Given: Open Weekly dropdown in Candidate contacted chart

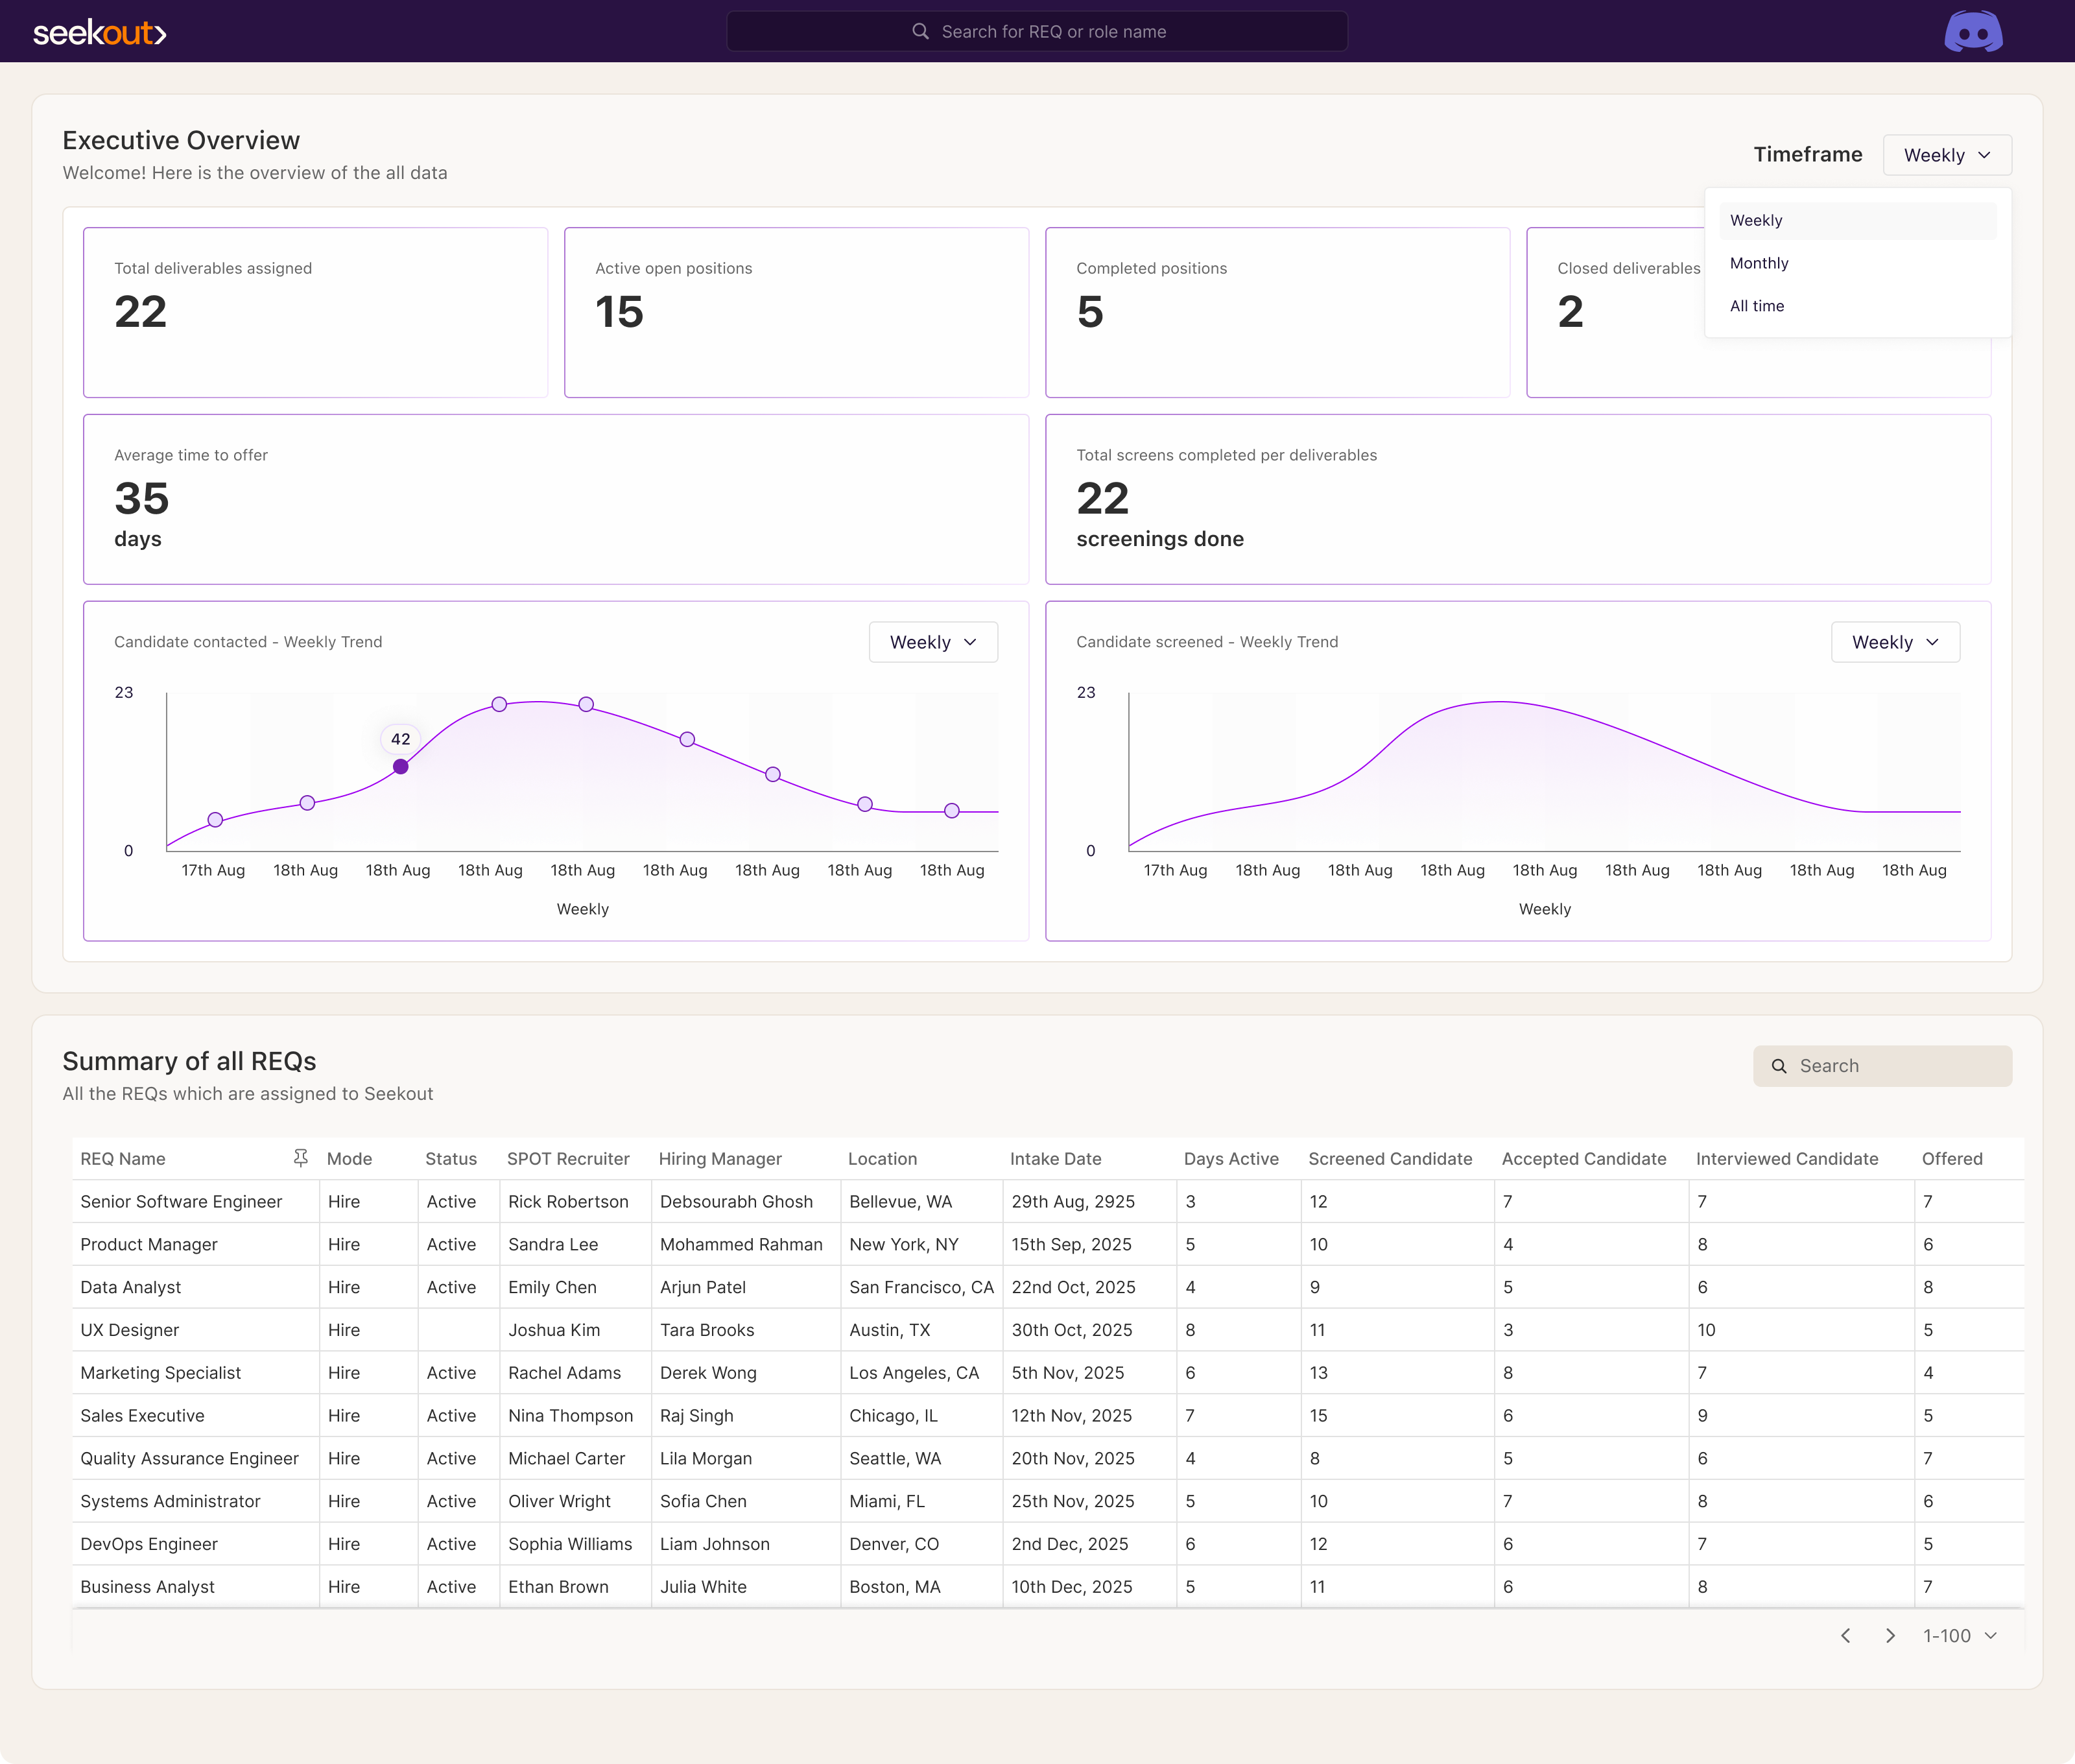Looking at the screenshot, I should point(933,642).
